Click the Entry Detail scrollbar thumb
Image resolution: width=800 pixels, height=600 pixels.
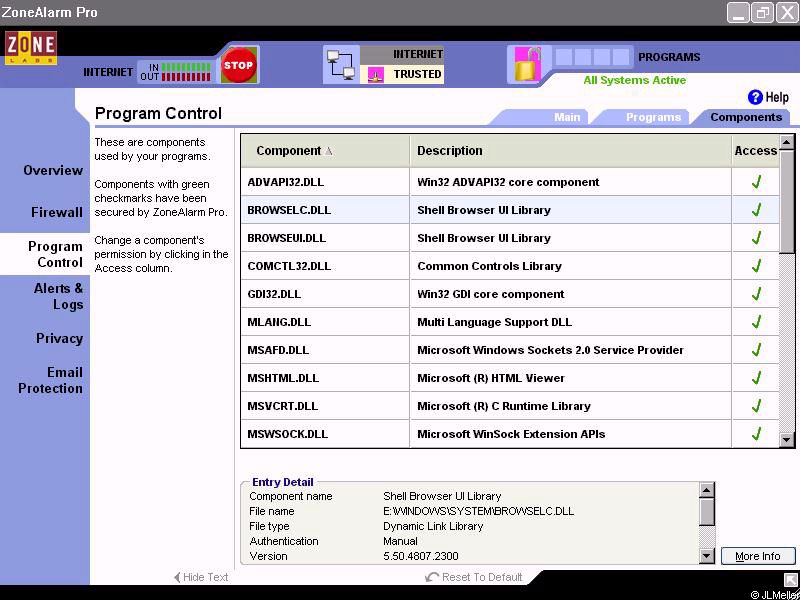(x=707, y=512)
